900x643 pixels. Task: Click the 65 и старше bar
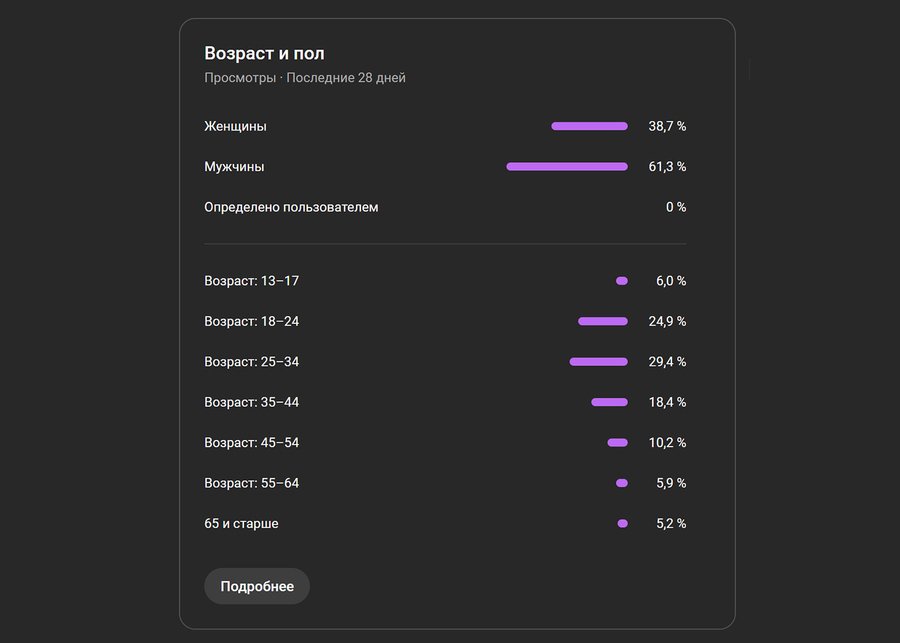pos(623,523)
